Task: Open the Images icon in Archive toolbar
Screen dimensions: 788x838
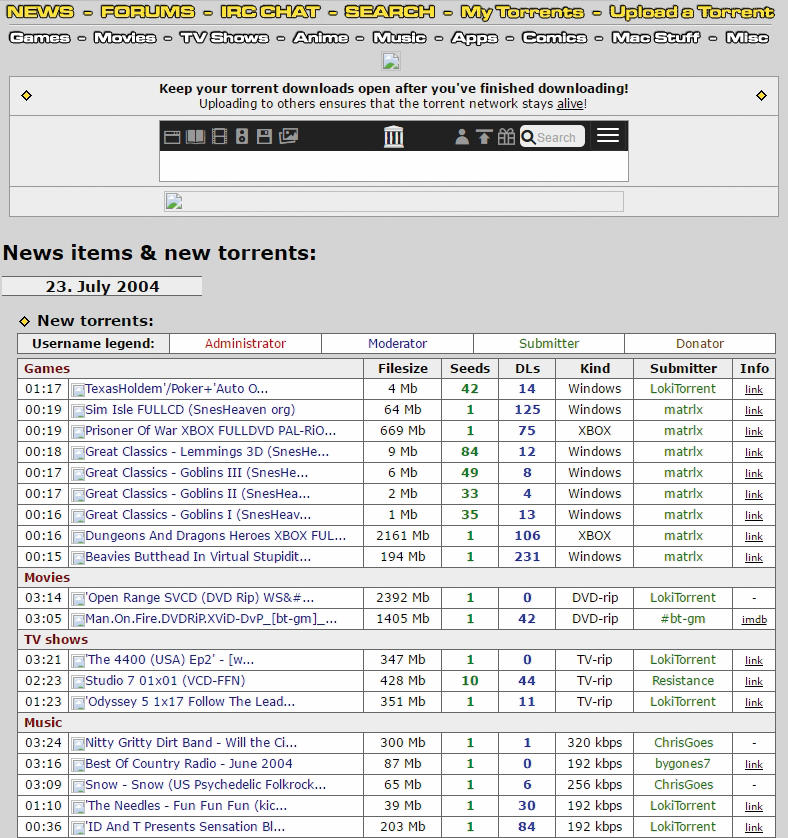Action: [288, 136]
